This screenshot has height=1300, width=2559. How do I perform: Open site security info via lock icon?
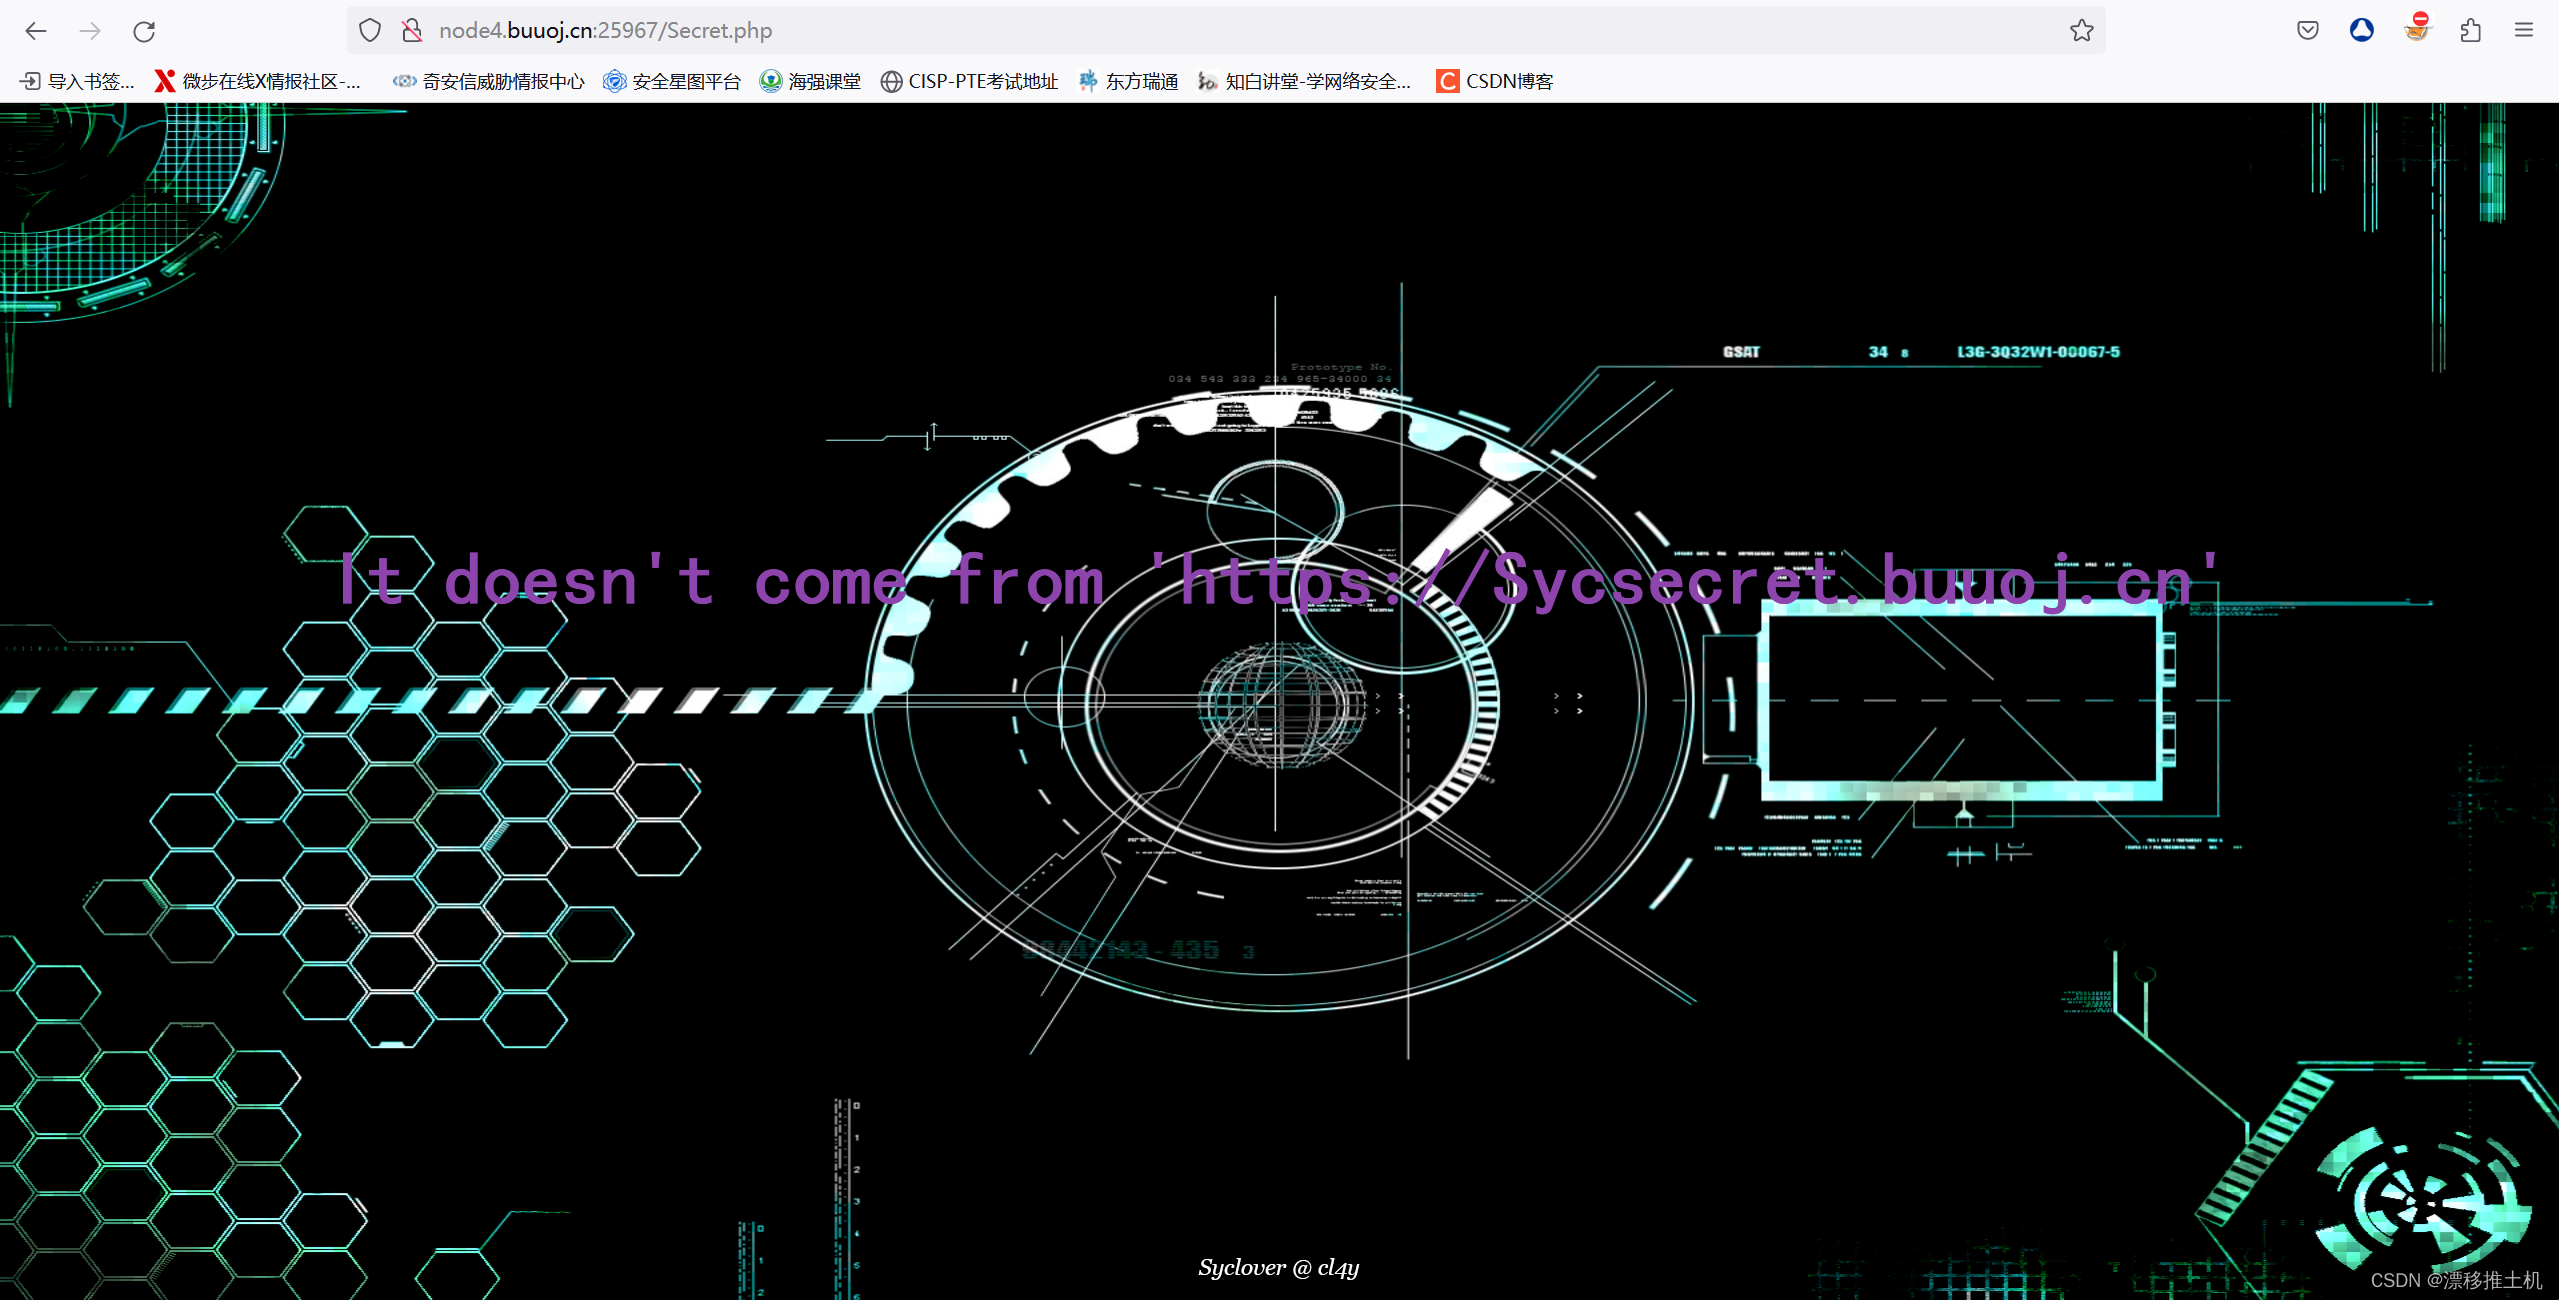coord(412,29)
